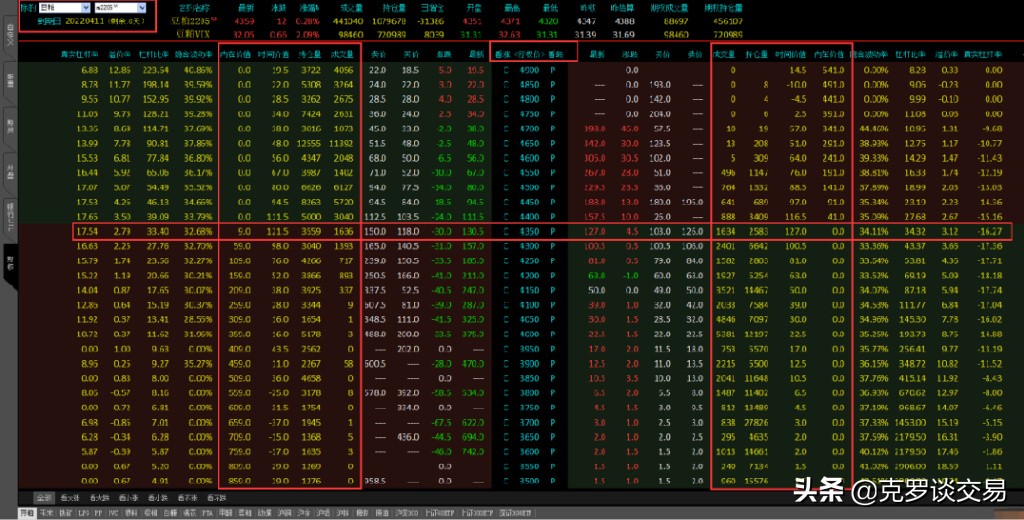Switch to the PVC bottom tab
The width and height of the screenshot is (1024, 520).
coord(114,513)
